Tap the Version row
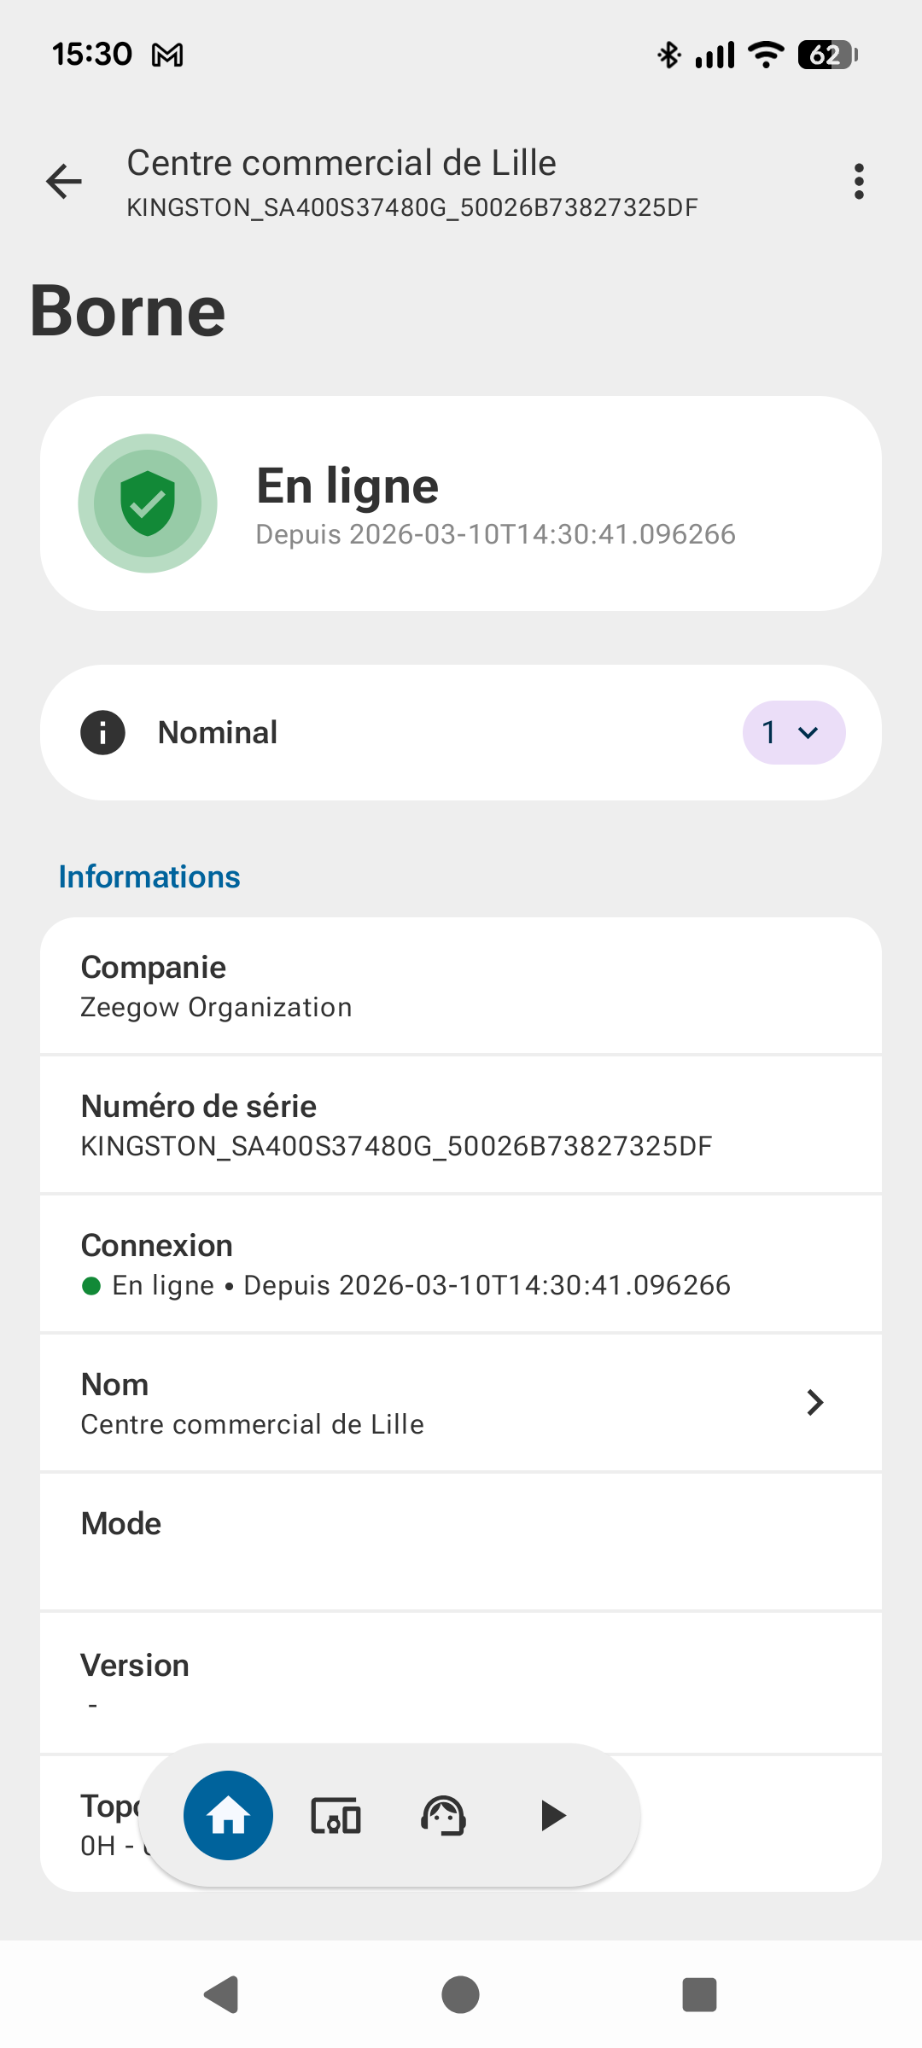 tap(460, 1682)
